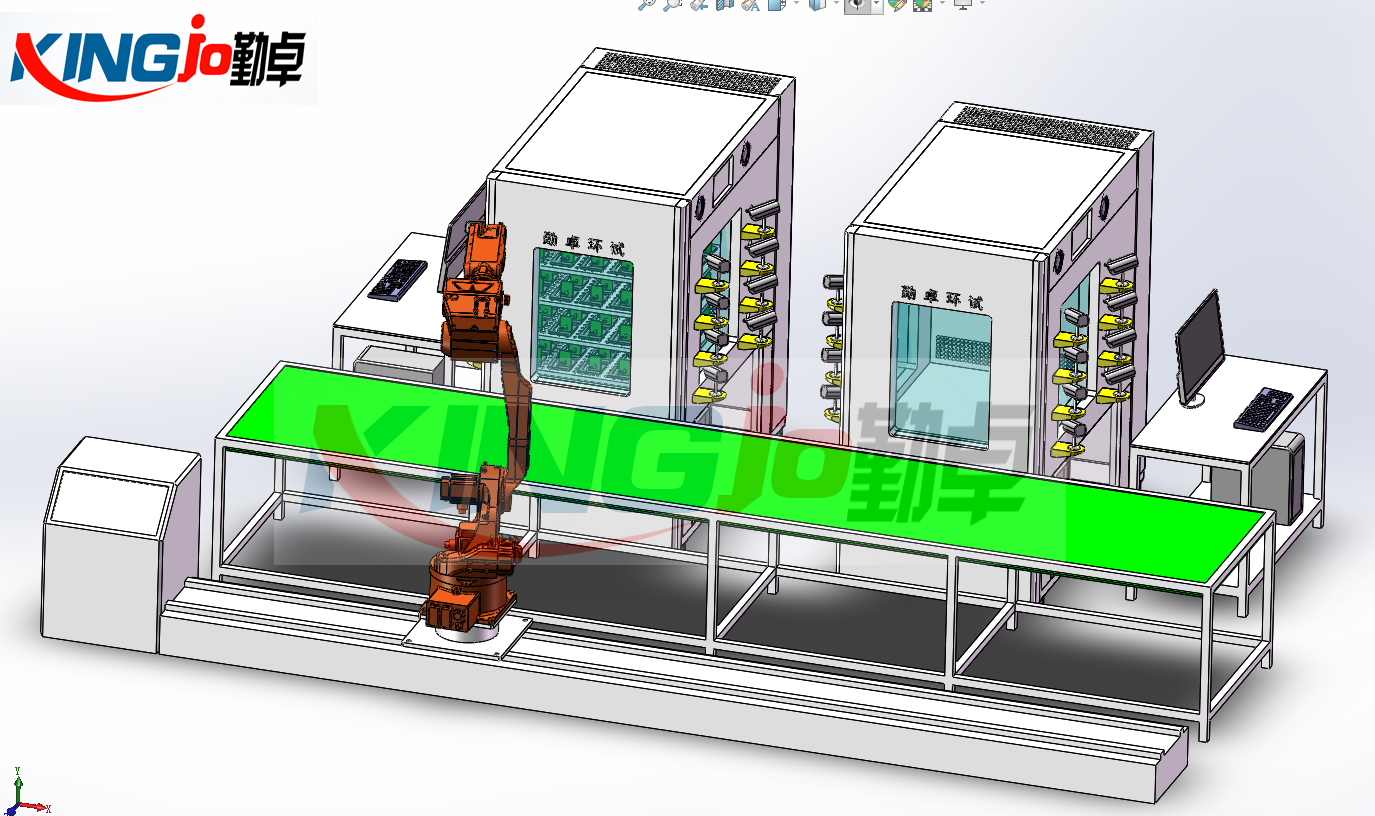
Task: Click the 勤卓环试 label on left chamber
Action: pyautogui.click(x=582, y=243)
